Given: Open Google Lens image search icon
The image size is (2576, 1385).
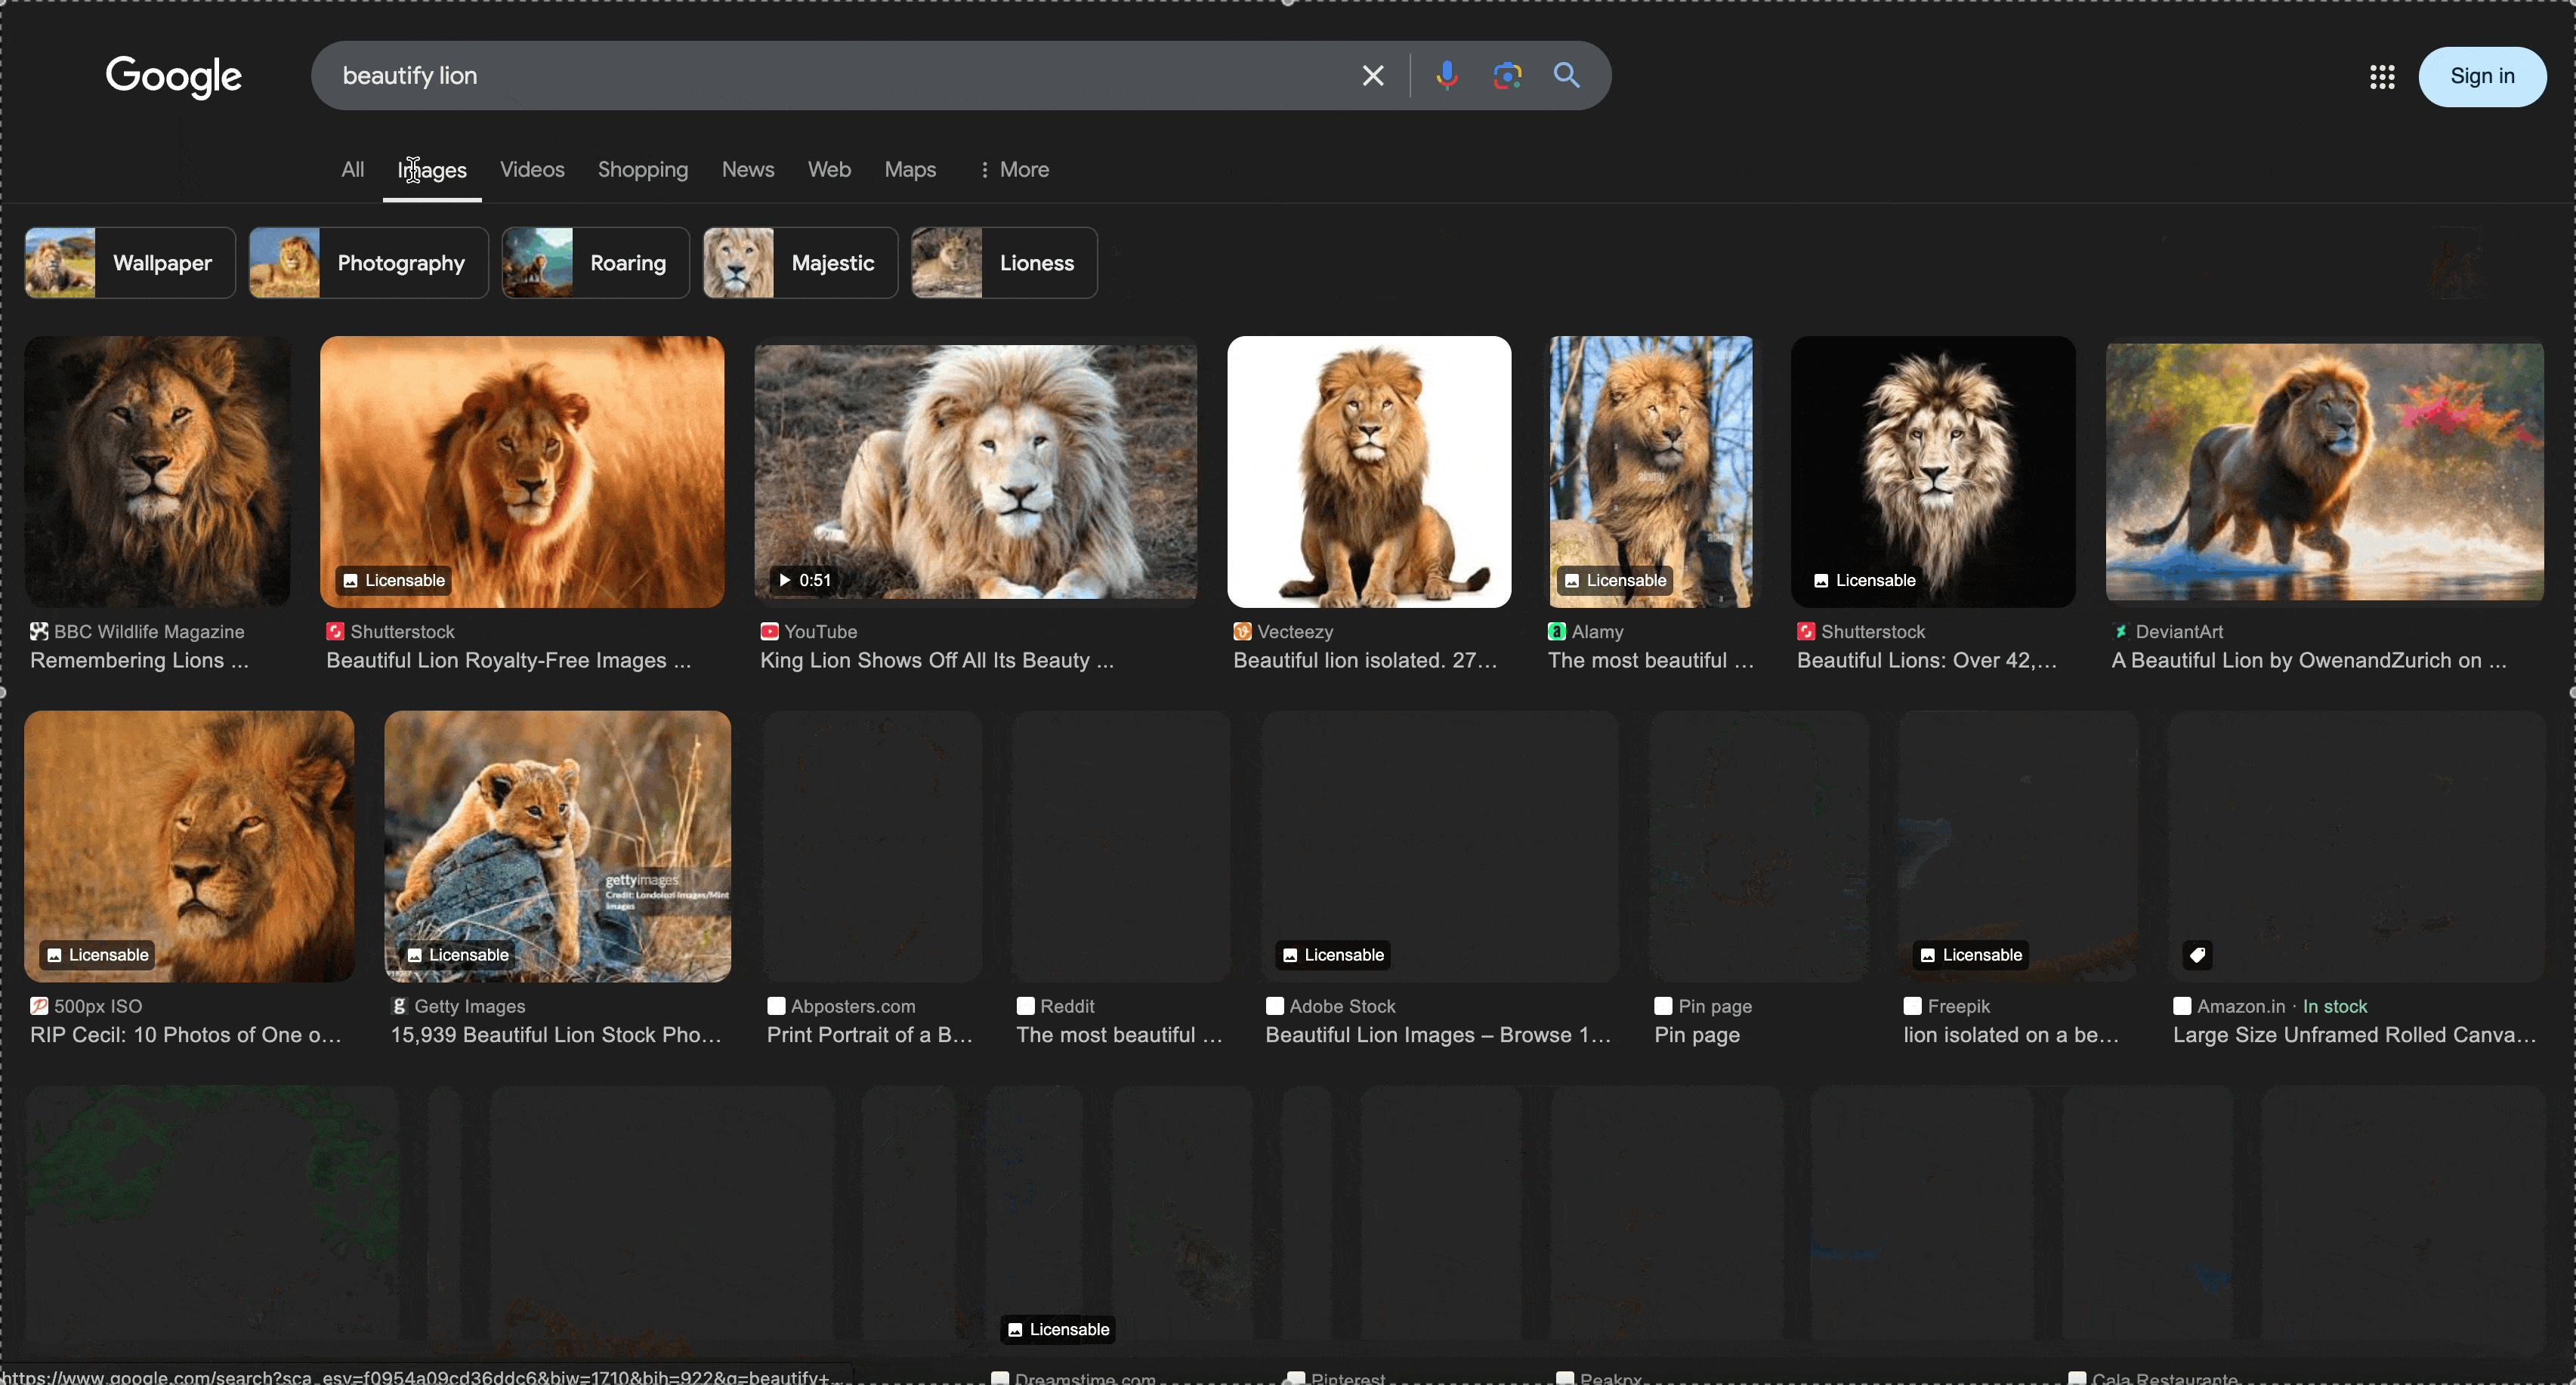Looking at the screenshot, I should point(1507,76).
